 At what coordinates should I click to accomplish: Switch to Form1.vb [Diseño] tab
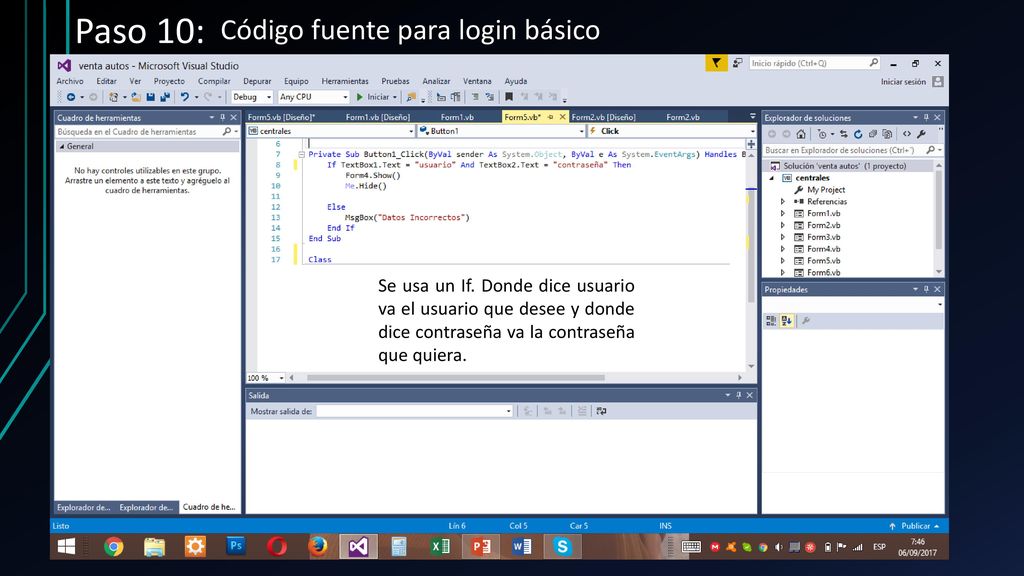pos(377,117)
